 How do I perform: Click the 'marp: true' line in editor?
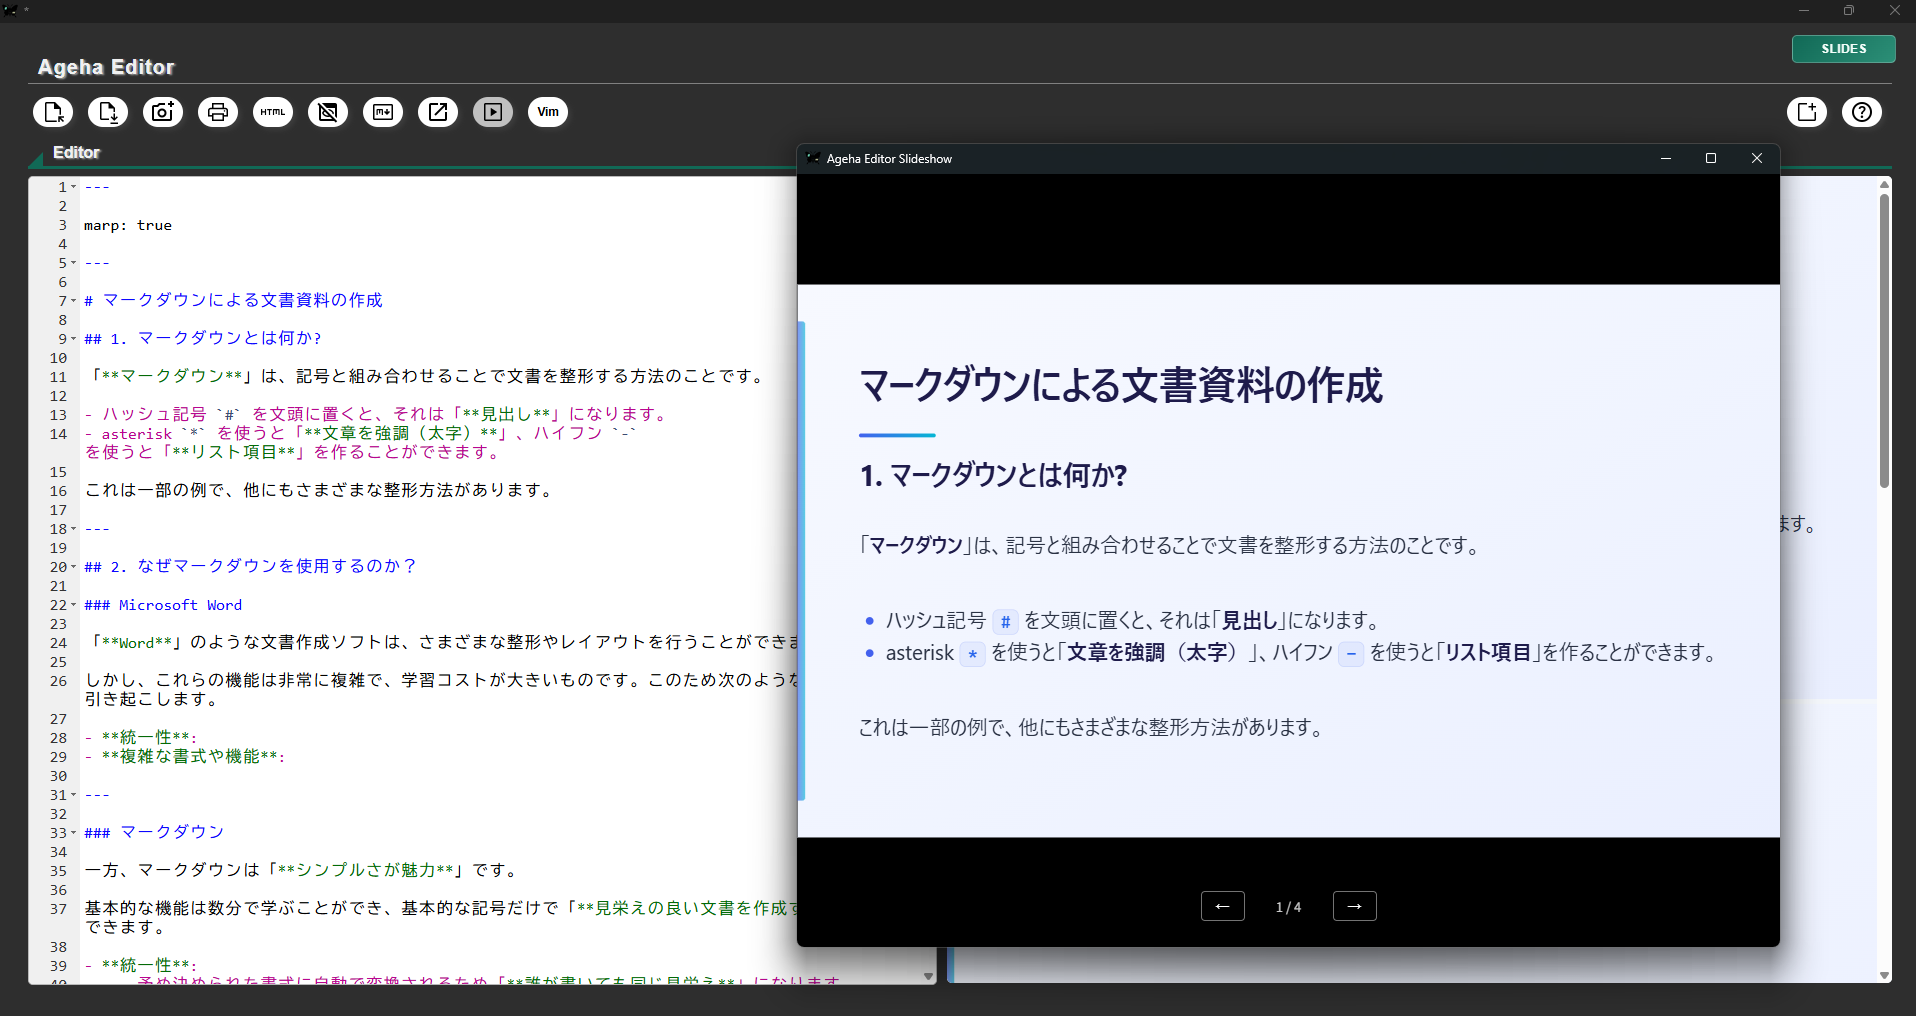[128, 225]
